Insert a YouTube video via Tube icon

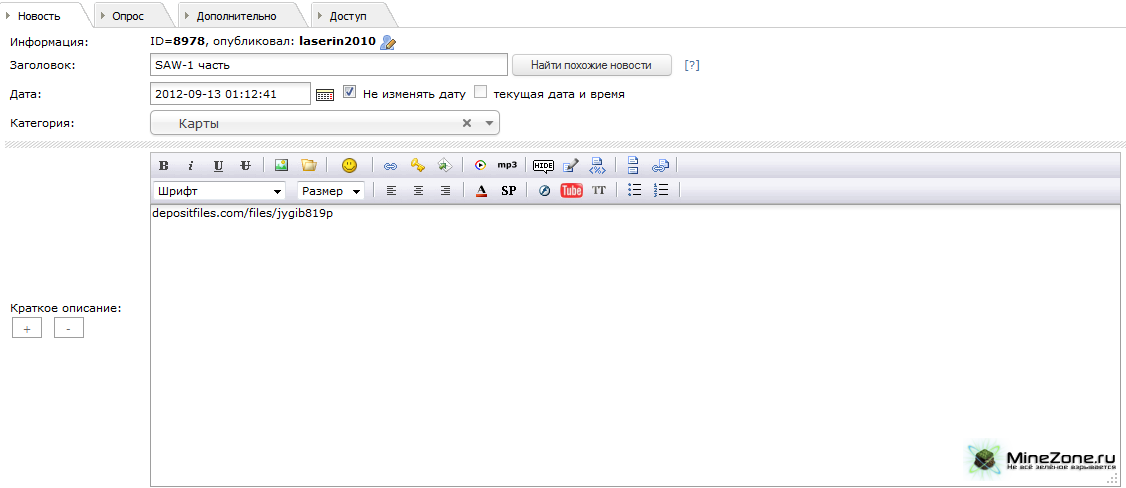571,190
